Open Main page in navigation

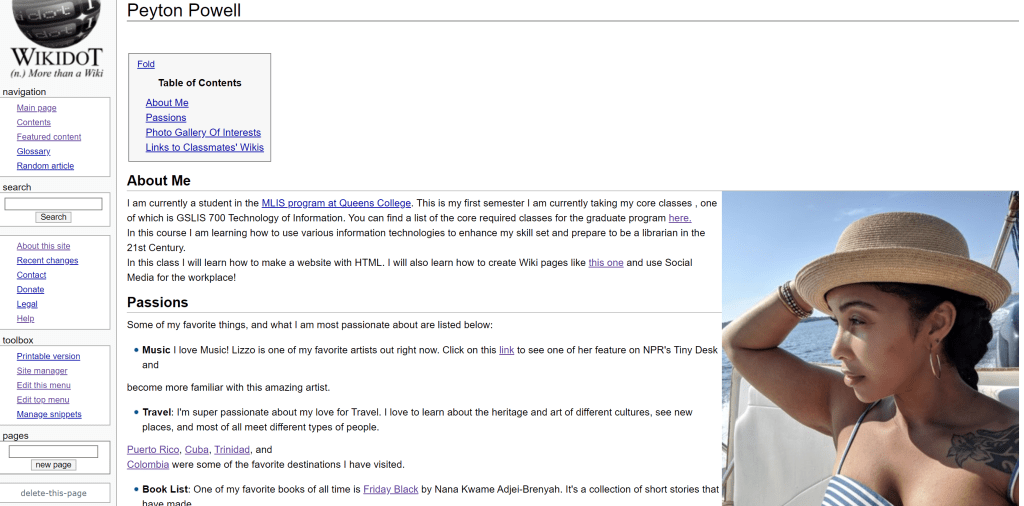(36, 108)
